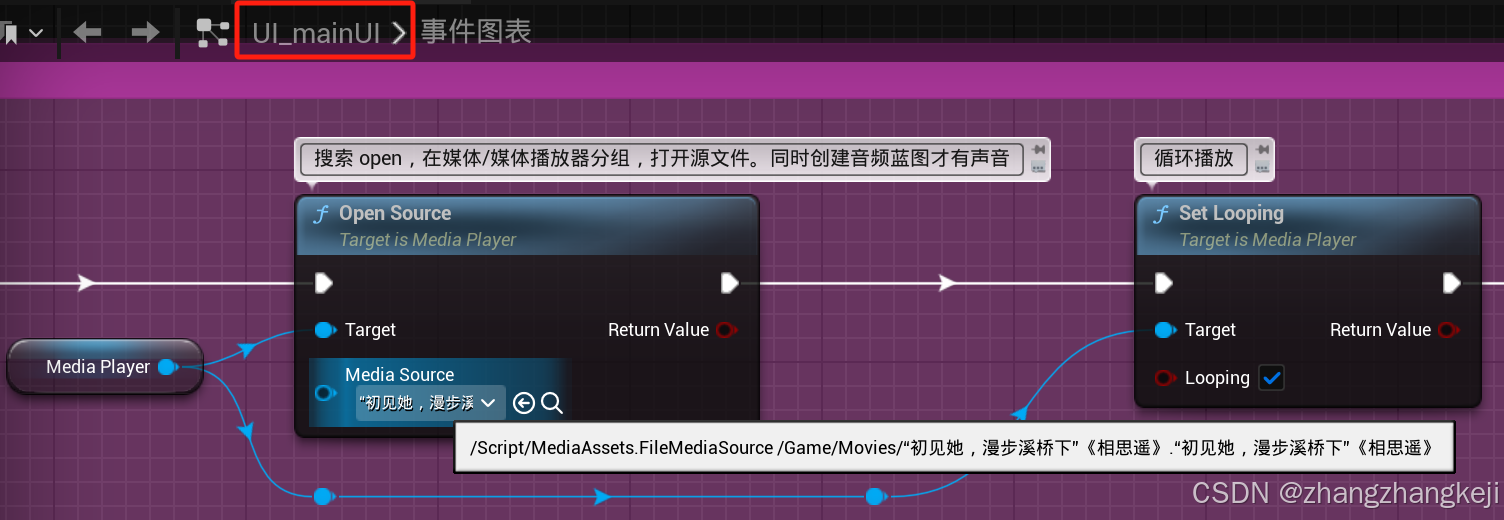1504x520 pixels.
Task: Pin the Open Source node comment
Action: [1038, 150]
